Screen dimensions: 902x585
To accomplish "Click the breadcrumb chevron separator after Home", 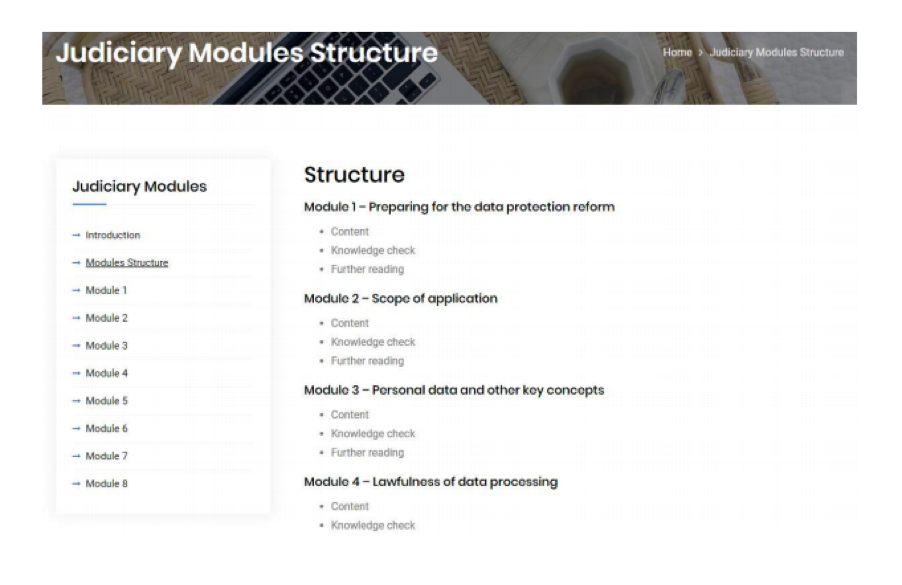I will coord(701,52).
